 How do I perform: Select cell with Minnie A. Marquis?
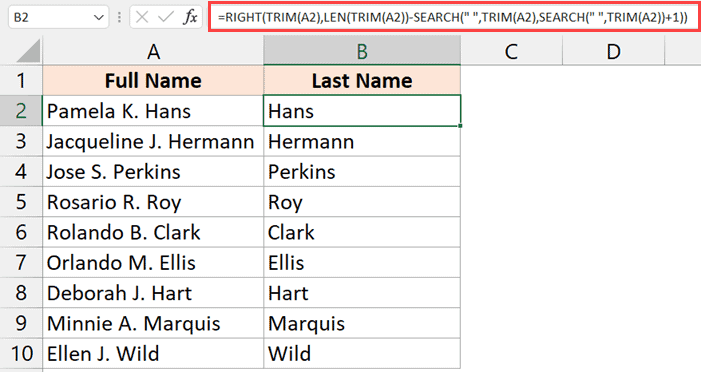(x=153, y=323)
